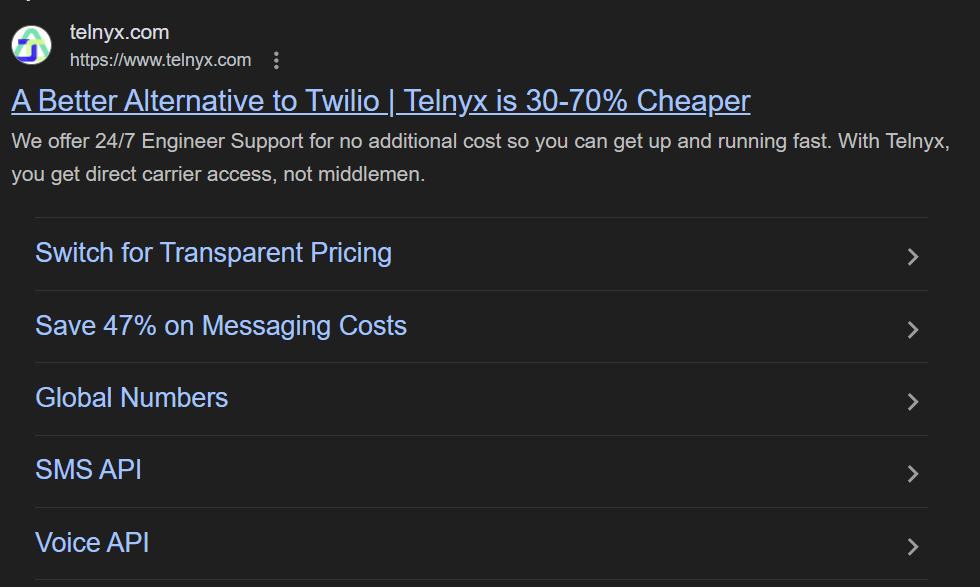Select the SMS API sitelink

click(x=88, y=470)
